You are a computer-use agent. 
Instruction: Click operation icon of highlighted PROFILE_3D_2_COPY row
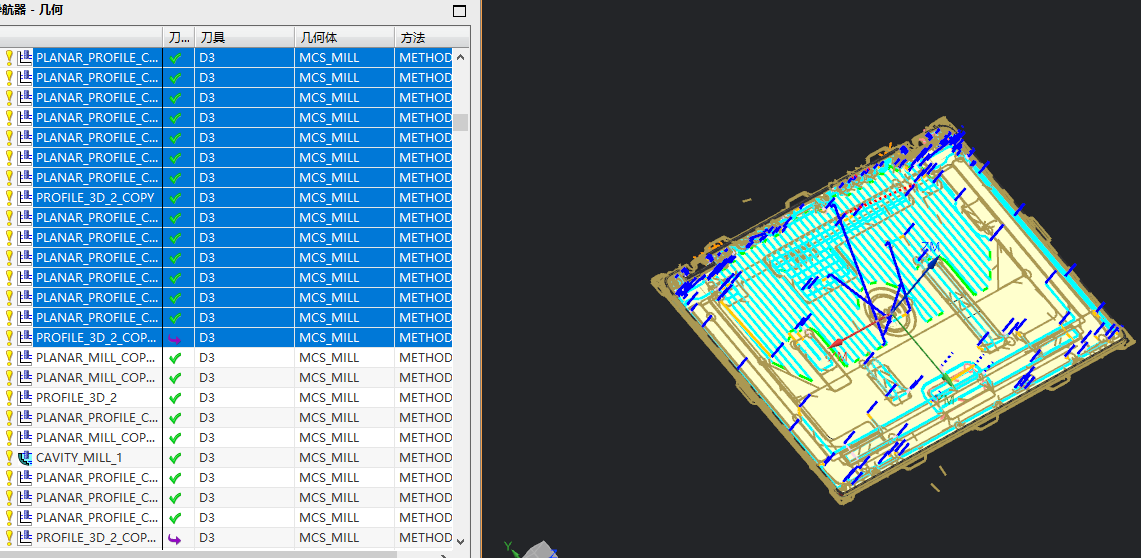click(x=25, y=198)
